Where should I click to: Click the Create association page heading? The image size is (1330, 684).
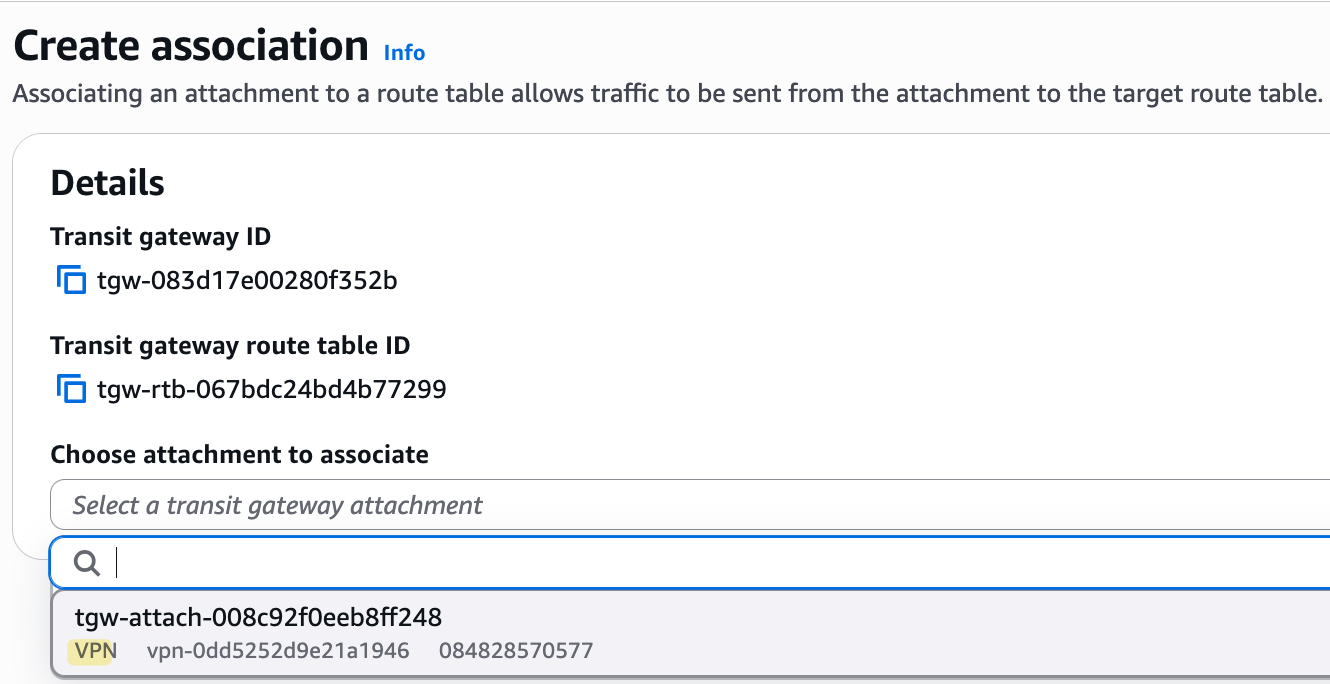pos(191,46)
